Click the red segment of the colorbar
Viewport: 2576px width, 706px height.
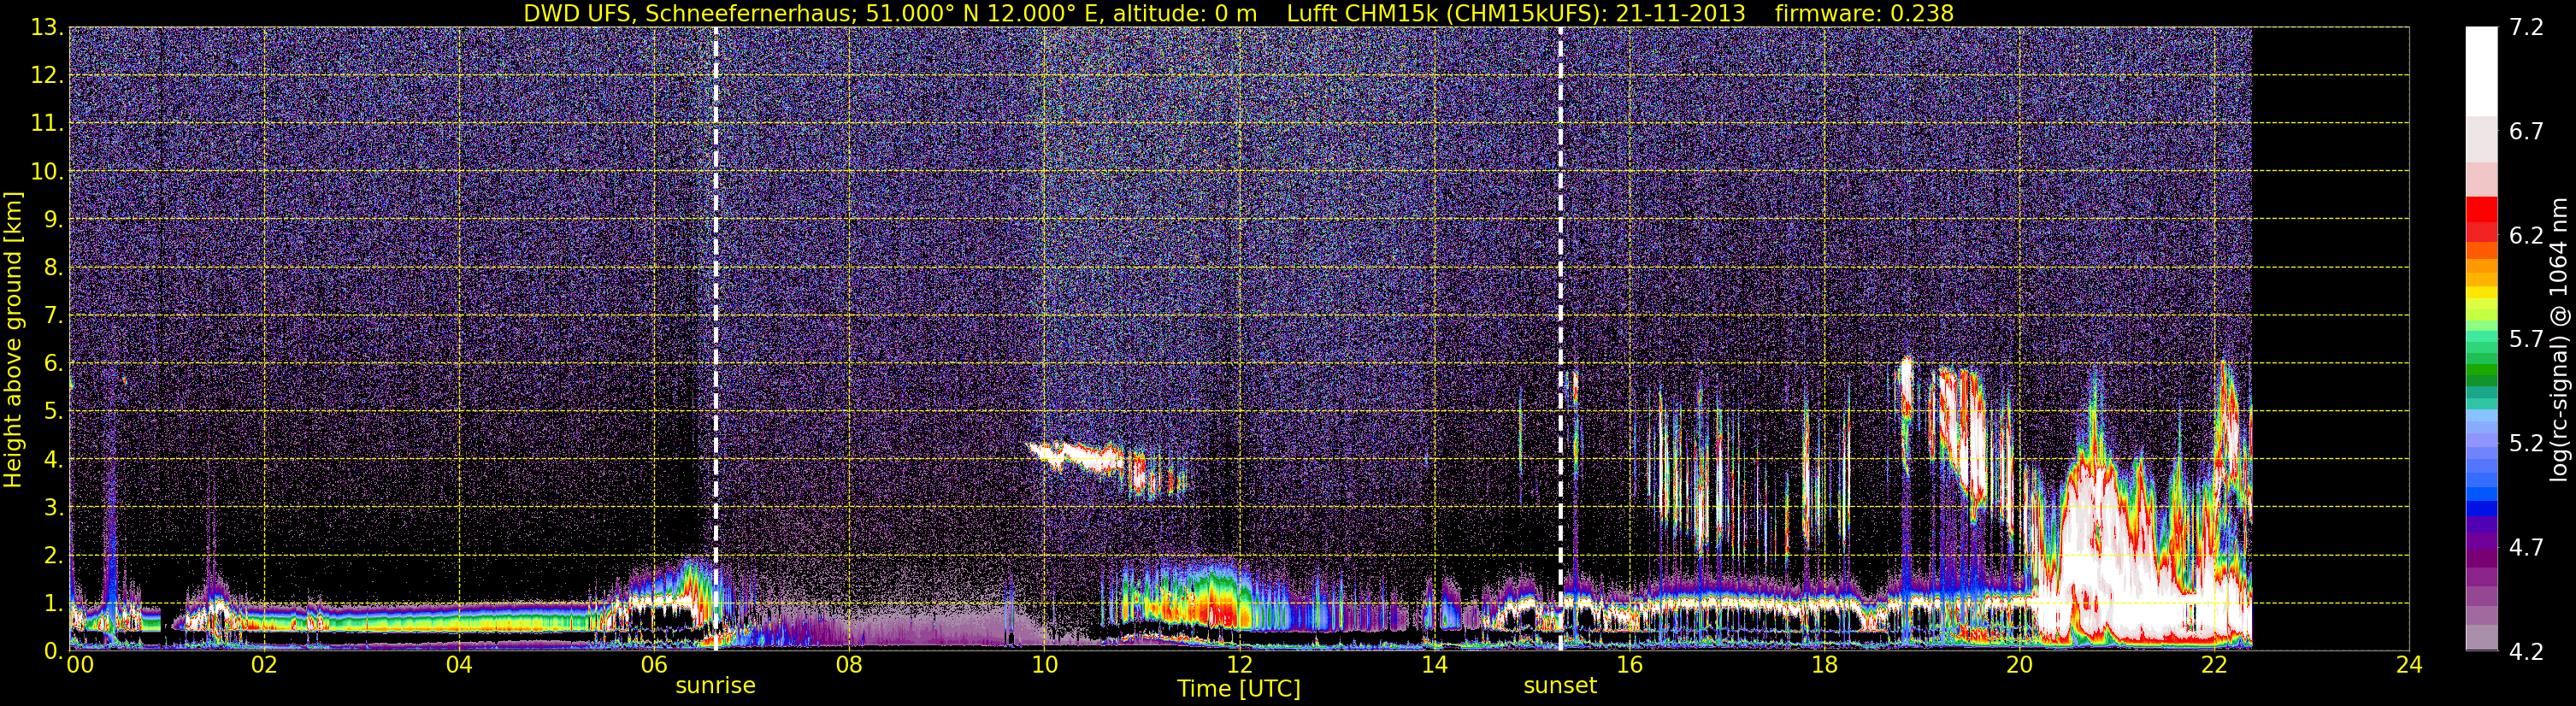(x=2481, y=211)
